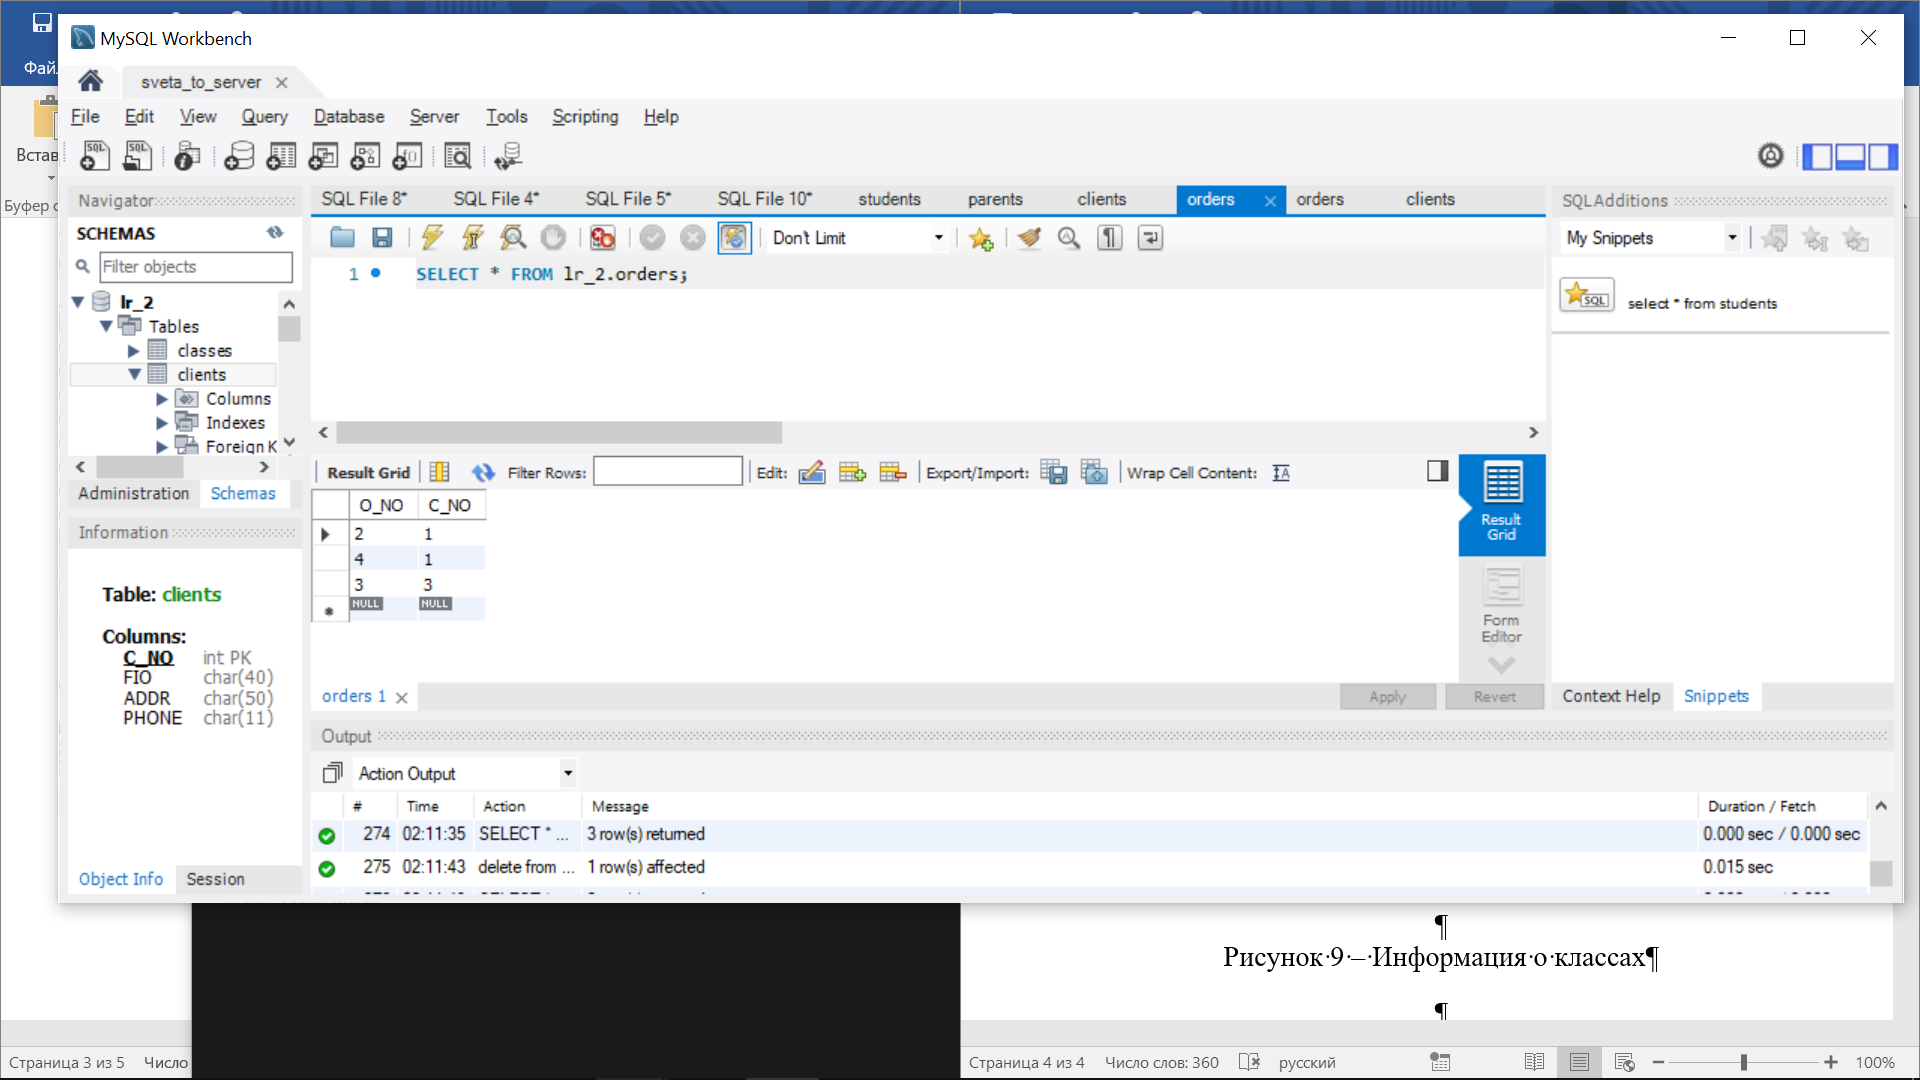This screenshot has height=1080, width=1920.
Task: Open the MySQL Workbench home screen
Action: pos(91,81)
